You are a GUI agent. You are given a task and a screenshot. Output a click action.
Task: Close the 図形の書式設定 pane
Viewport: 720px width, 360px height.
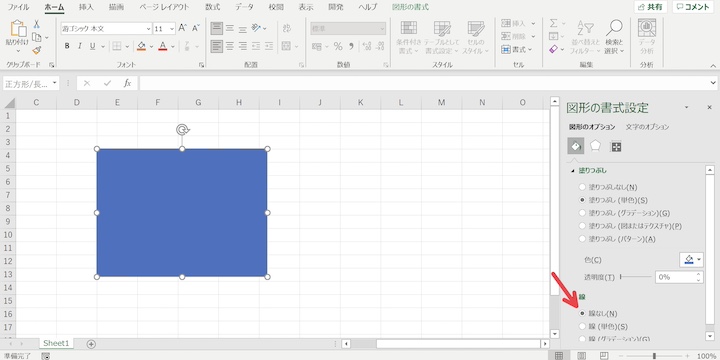[709, 107]
